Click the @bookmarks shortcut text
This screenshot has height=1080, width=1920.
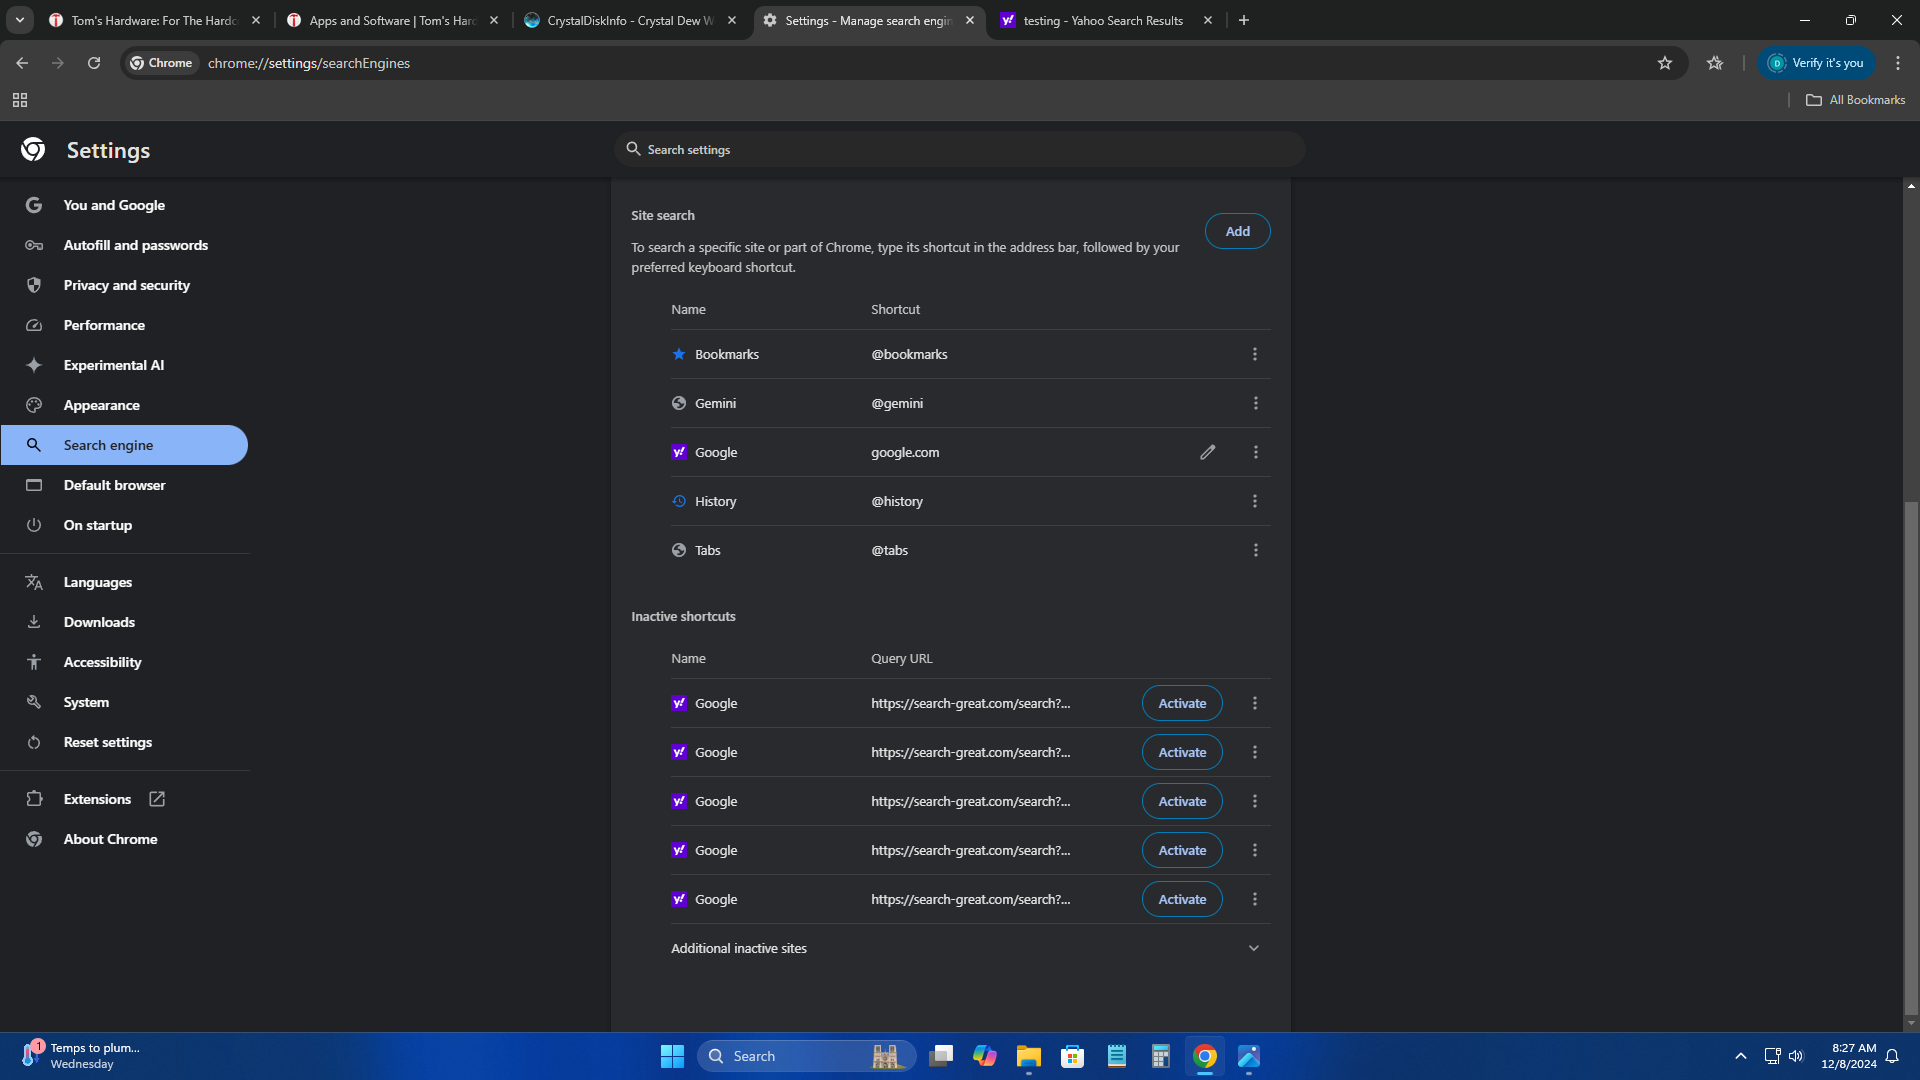pos(909,354)
